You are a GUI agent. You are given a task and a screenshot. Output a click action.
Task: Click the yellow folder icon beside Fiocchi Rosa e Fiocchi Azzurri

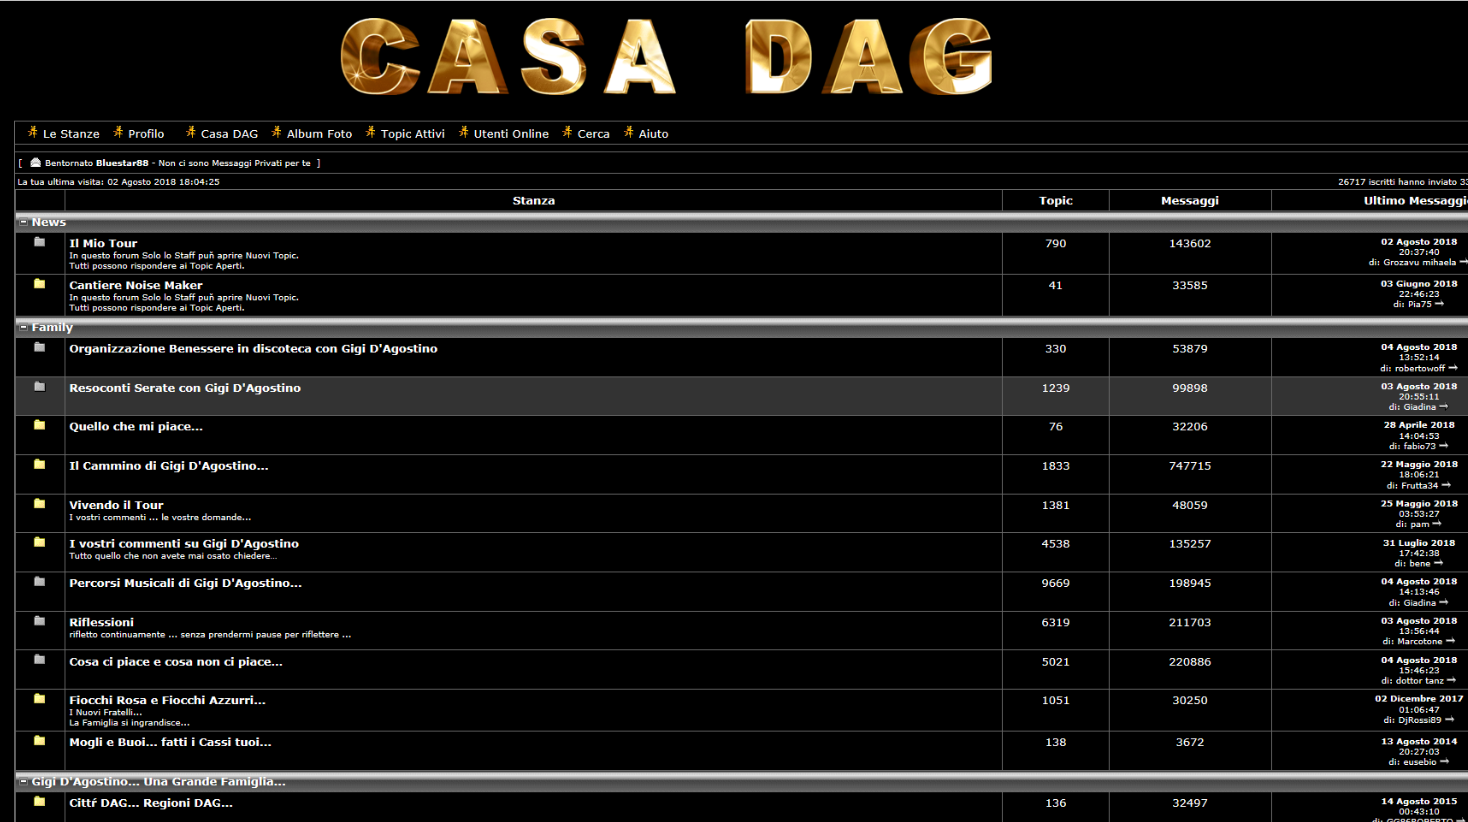[40, 698]
